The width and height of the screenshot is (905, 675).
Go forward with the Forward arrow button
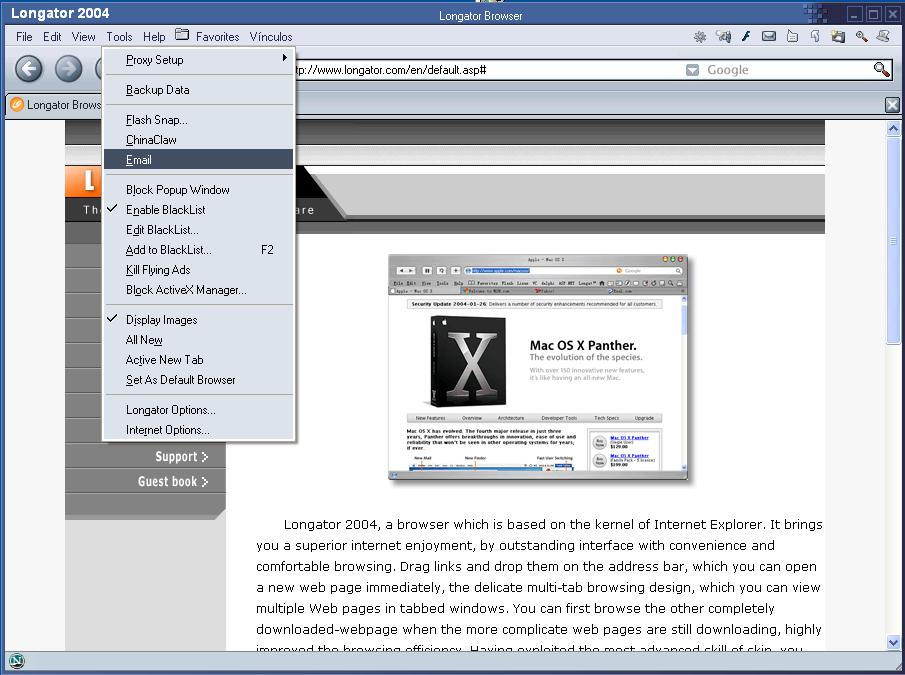(x=68, y=69)
